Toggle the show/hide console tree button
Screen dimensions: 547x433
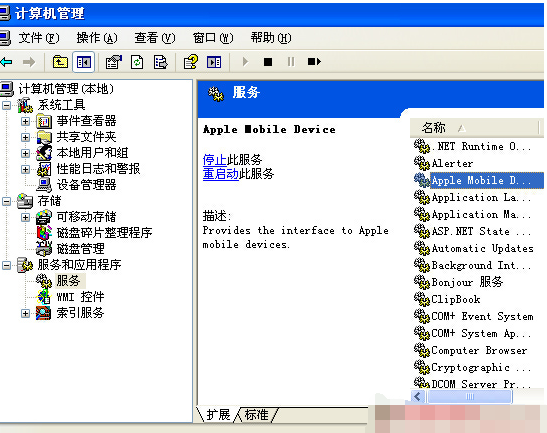(84, 62)
